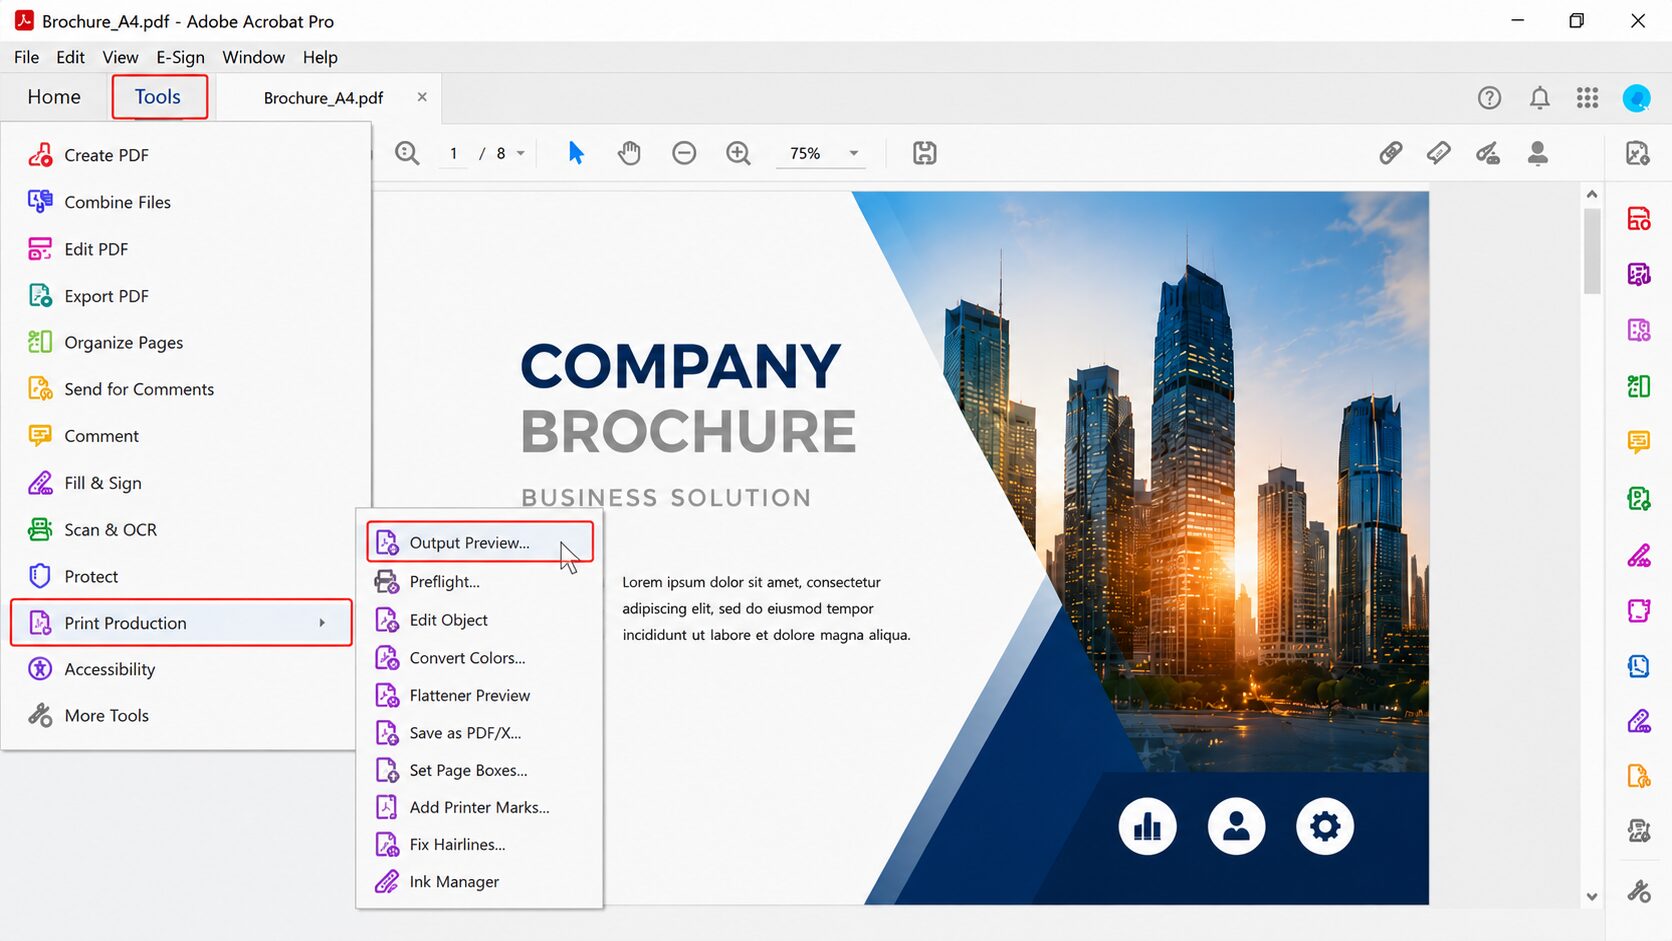Image resolution: width=1672 pixels, height=941 pixels.
Task: Switch to the Tools tab
Action: 159,97
